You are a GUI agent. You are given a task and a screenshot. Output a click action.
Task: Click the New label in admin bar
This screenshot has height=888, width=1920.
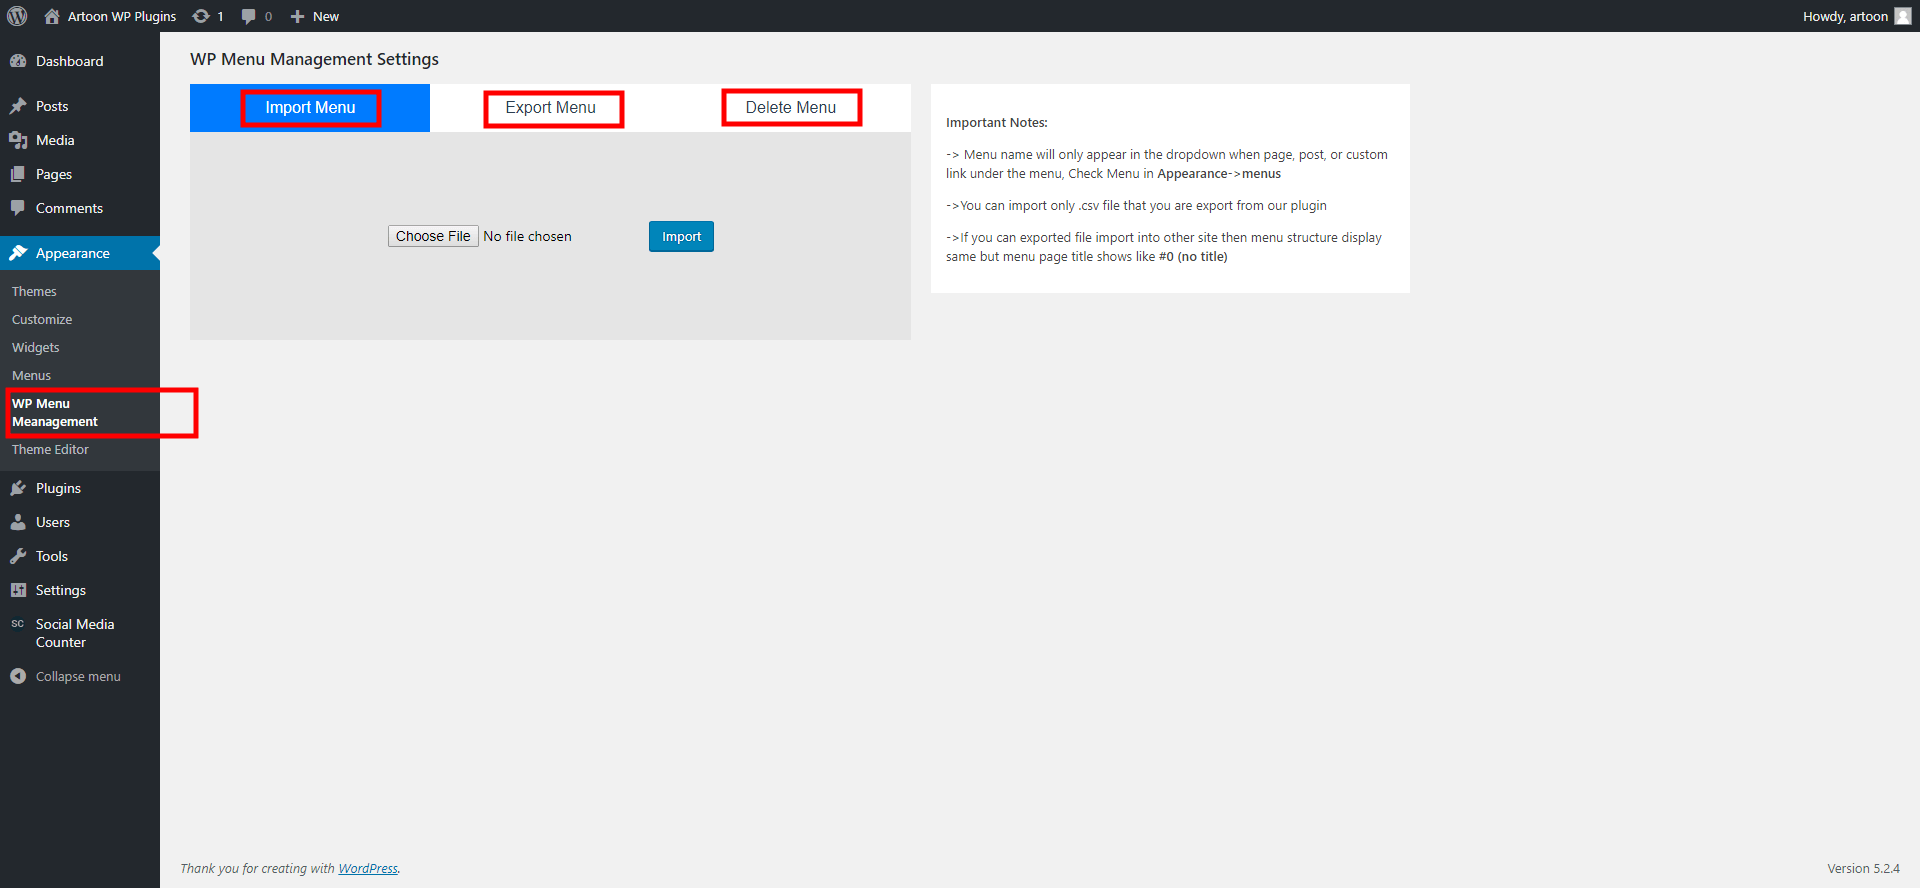pyautogui.click(x=326, y=16)
